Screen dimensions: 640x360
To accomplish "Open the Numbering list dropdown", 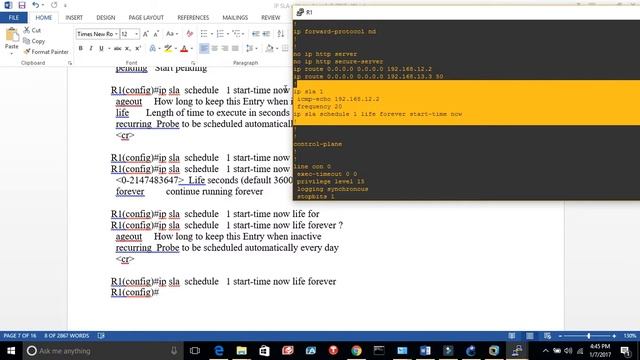I will pyautogui.click(x=228, y=34).
